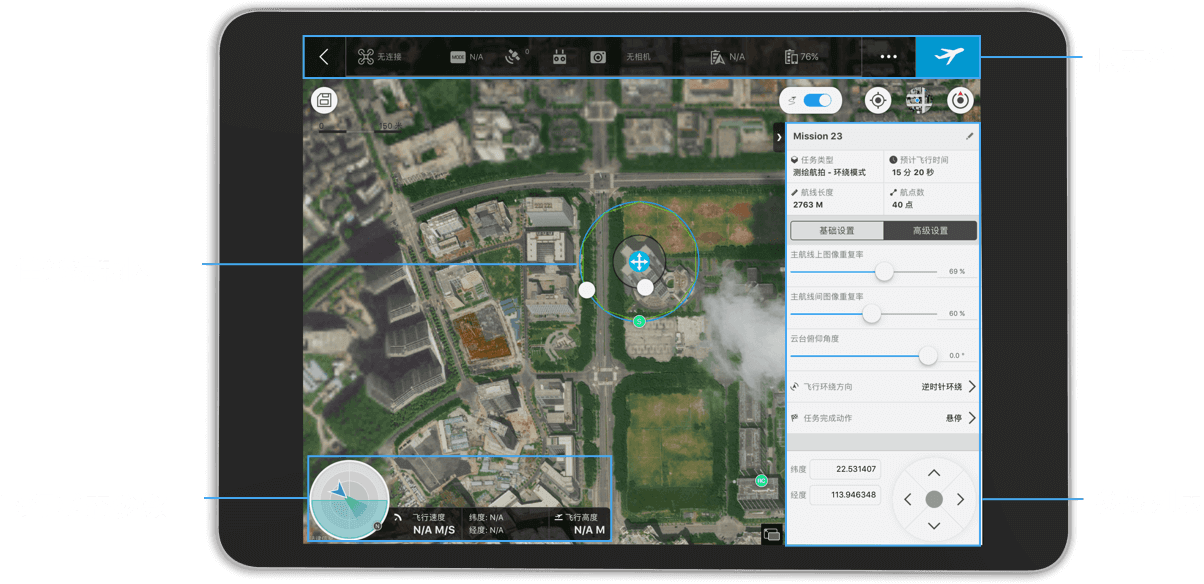Screen dimensions: 1204x584
Task: Click the compass orientation icon
Action: pyautogui.click(x=961, y=100)
